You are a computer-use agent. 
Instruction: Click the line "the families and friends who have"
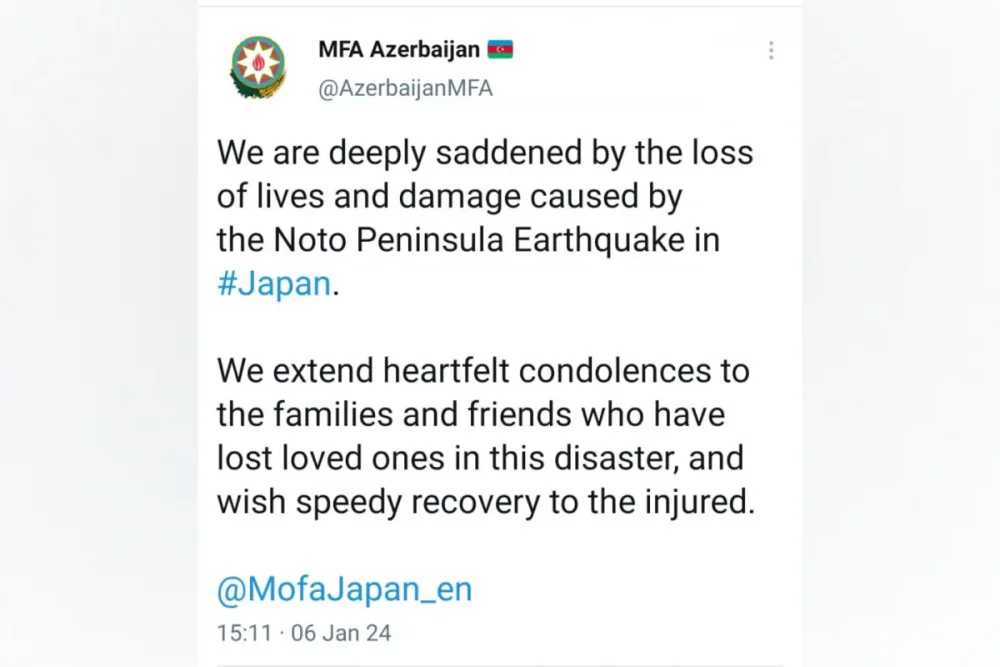471,414
